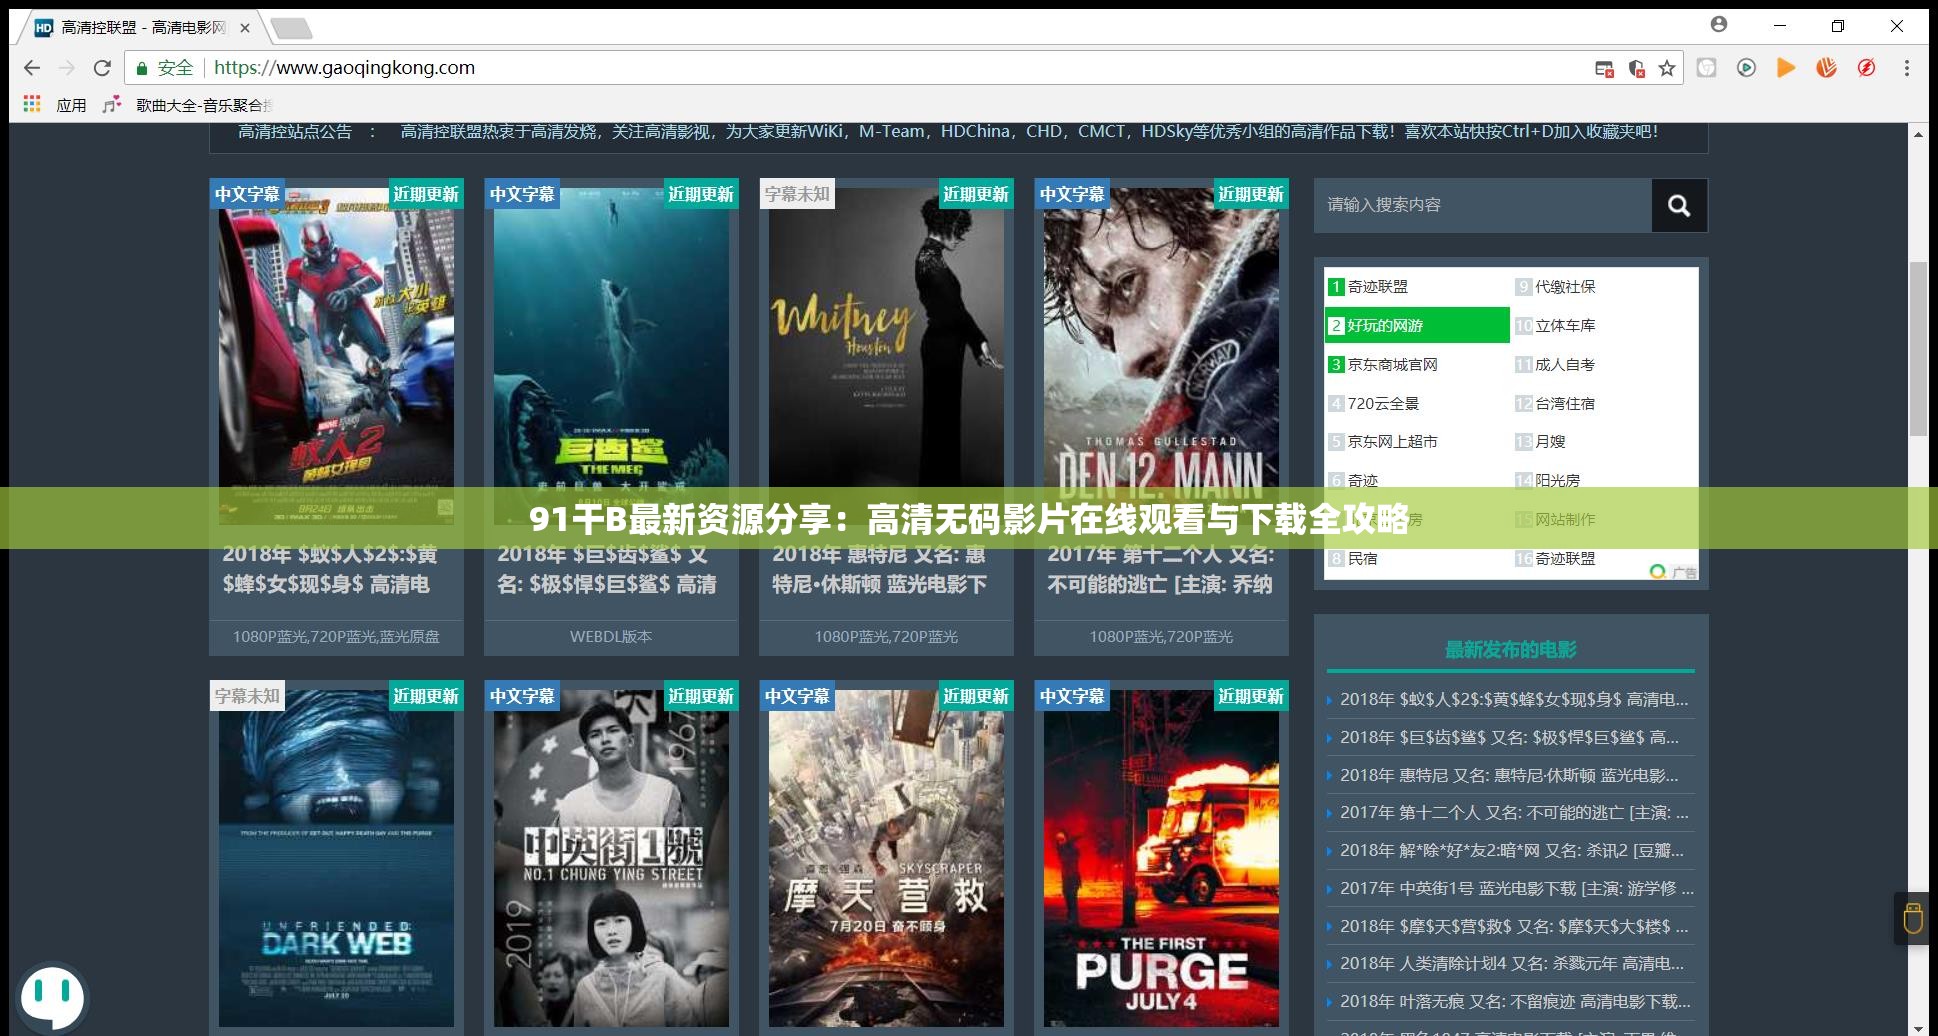Screen dimensions: 1938x1036
Task: Open the apps grid on the bookmarks bar
Action: pos(31,104)
